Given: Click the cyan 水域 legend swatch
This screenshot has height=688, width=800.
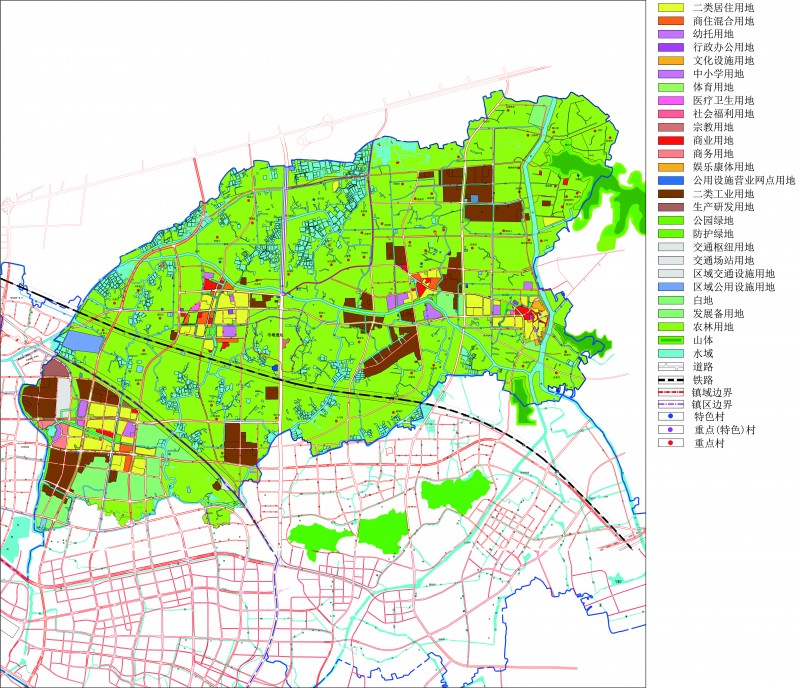Looking at the screenshot, I should (669, 353).
